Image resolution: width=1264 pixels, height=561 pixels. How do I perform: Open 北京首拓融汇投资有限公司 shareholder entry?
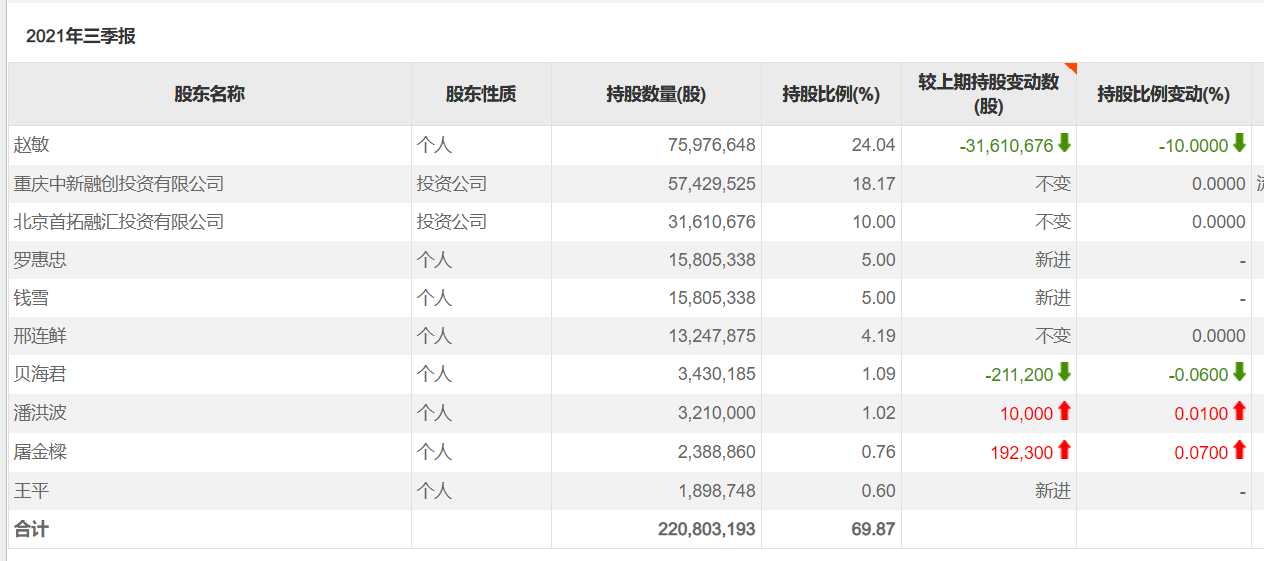pos(119,222)
